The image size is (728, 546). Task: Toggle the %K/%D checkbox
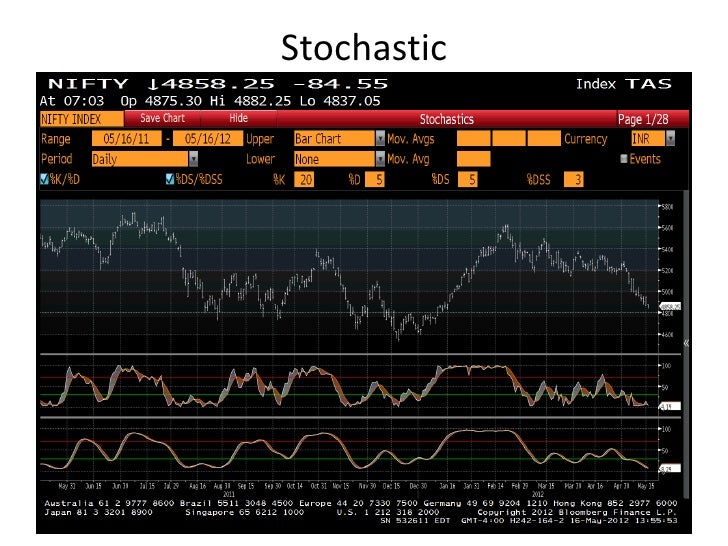pos(45,179)
